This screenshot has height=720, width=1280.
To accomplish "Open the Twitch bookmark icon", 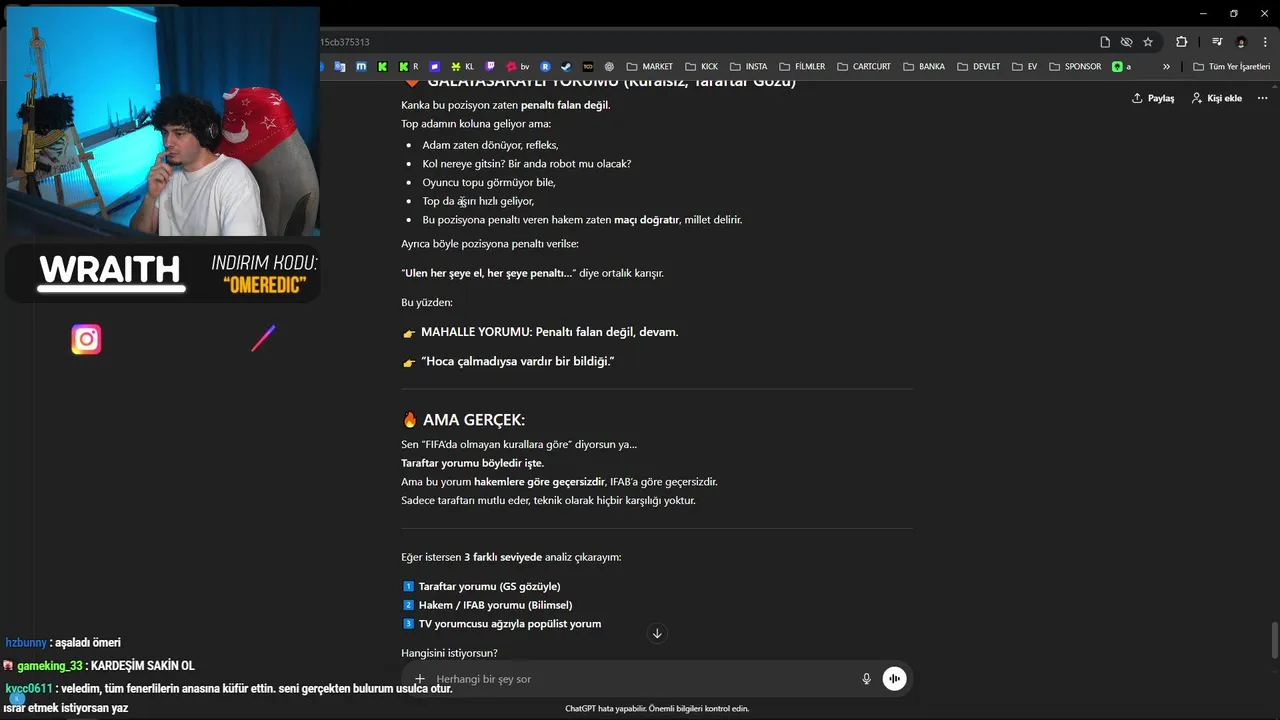I will pyautogui.click(x=490, y=67).
